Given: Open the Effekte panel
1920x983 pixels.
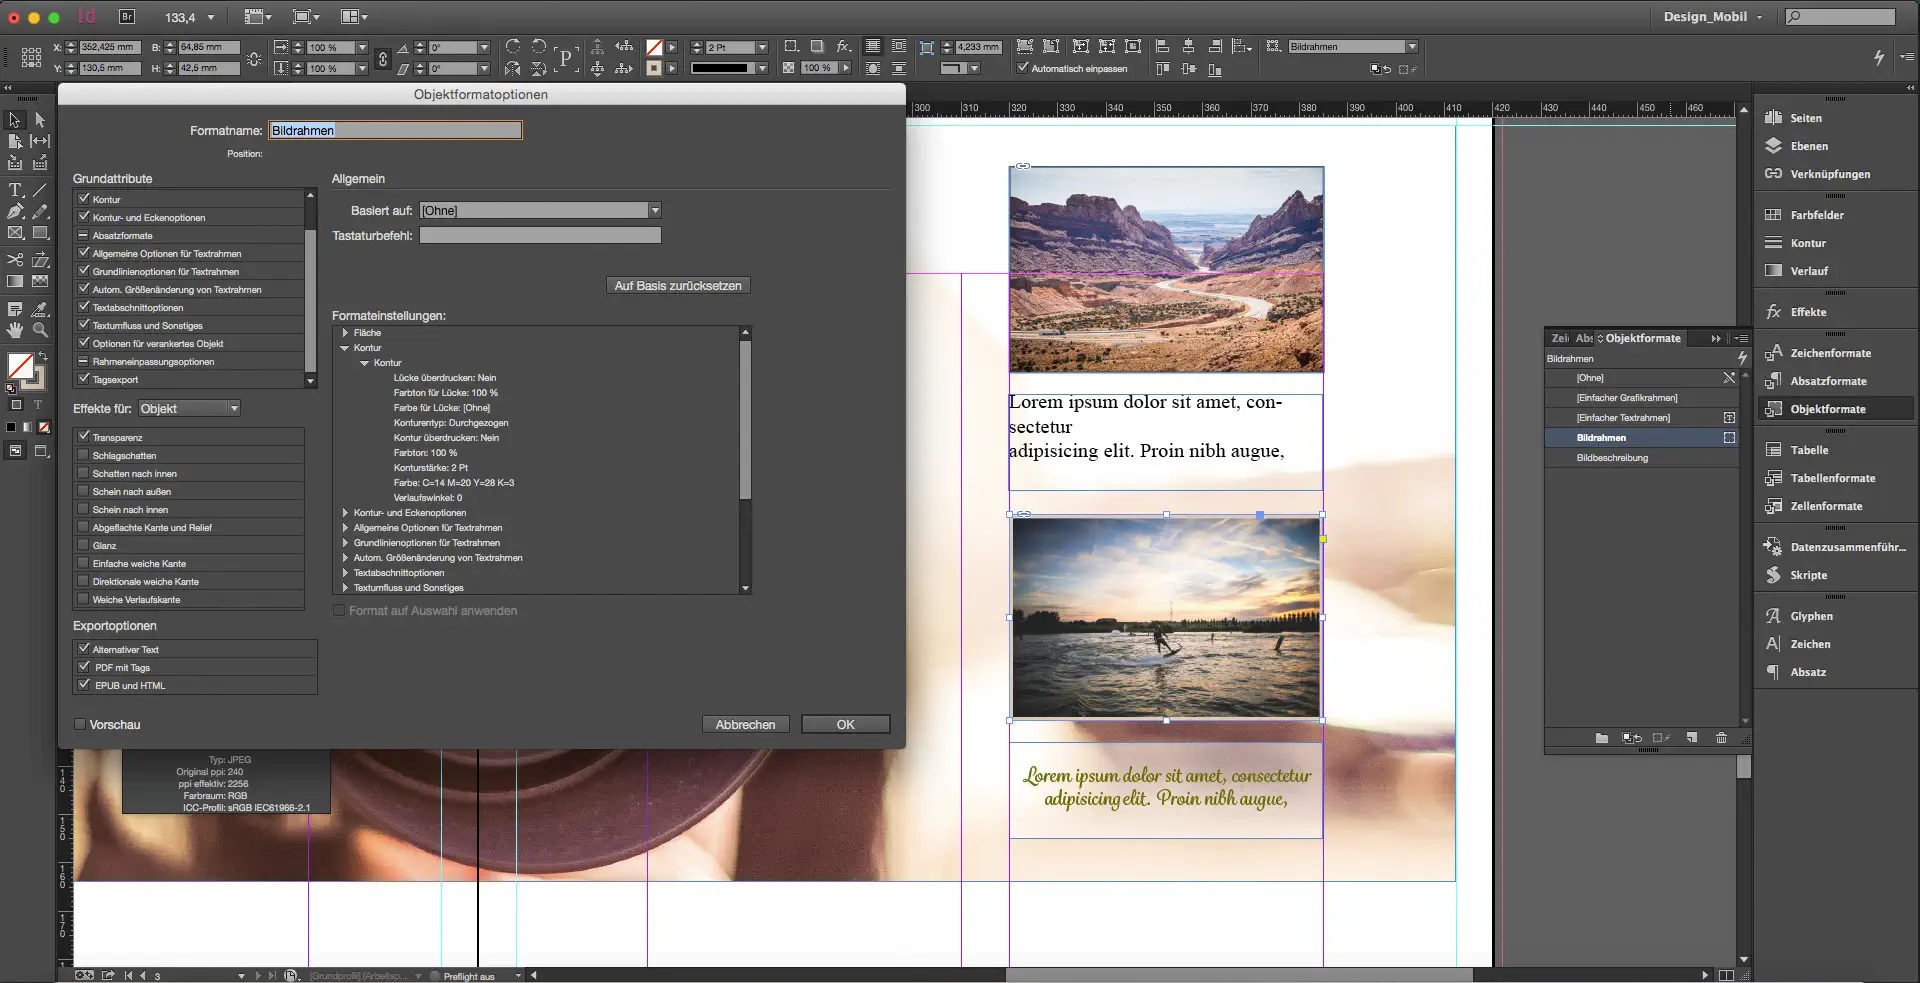Looking at the screenshot, I should (1806, 312).
